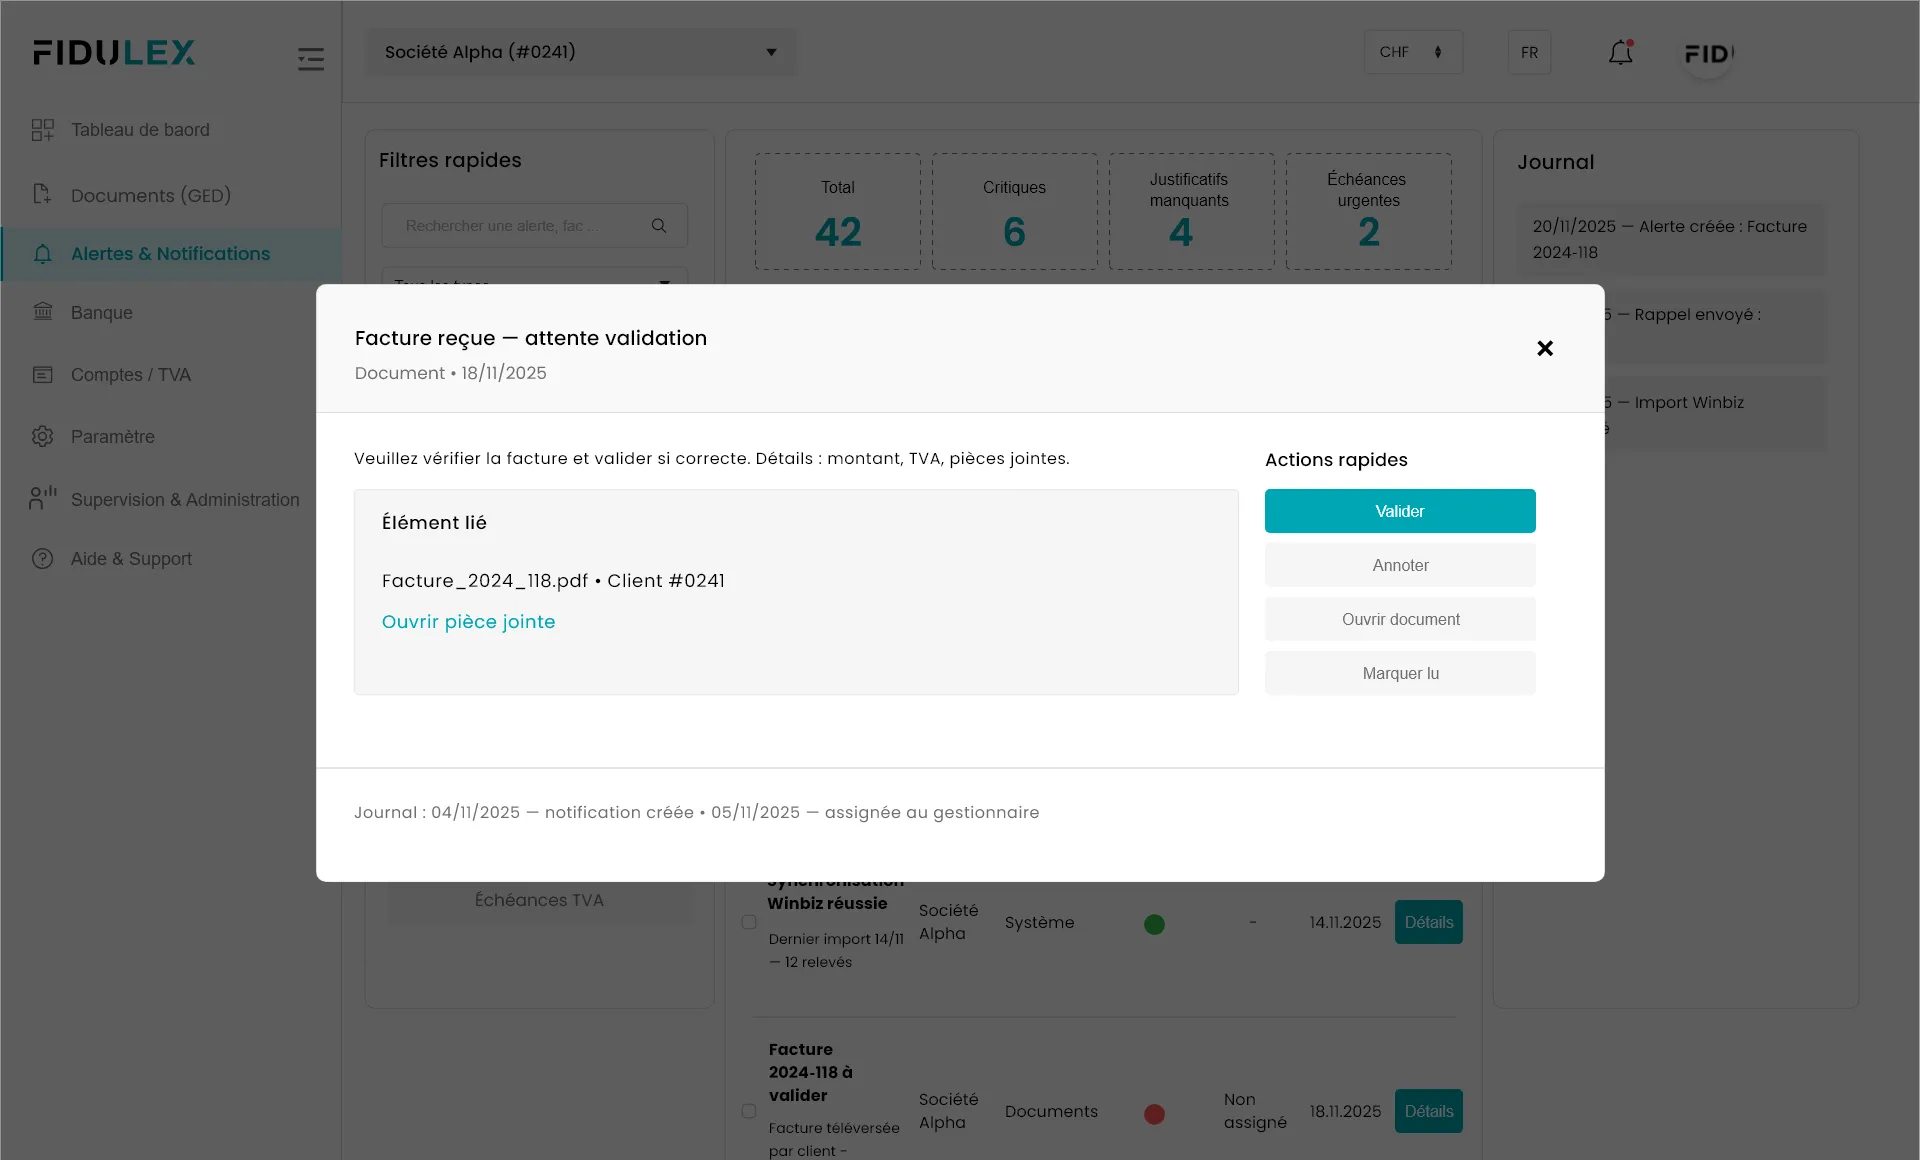Click the notification bell icon
This screenshot has width=1920, height=1160.
(1620, 53)
